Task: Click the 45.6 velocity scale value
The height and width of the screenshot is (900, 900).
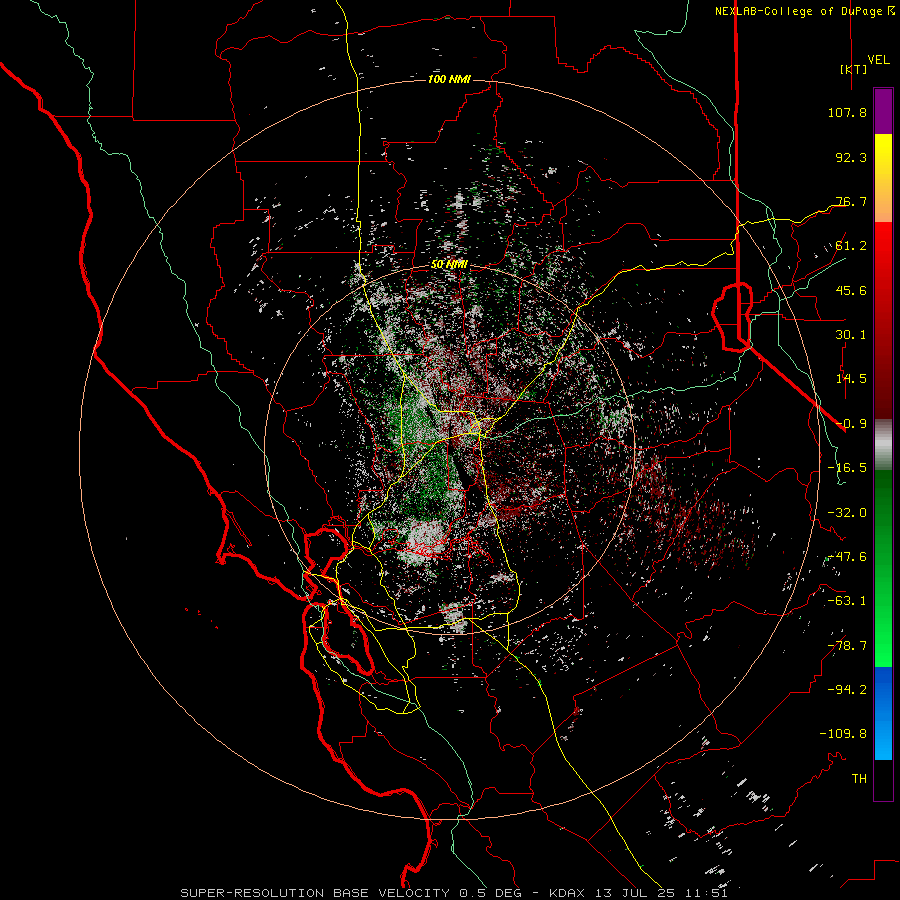Action: (x=851, y=290)
